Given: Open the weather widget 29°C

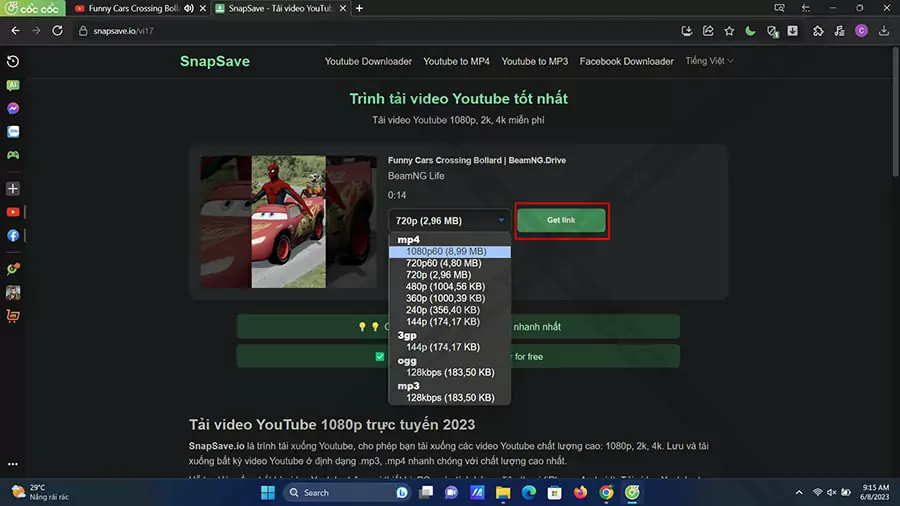Looking at the screenshot, I should coord(40,492).
